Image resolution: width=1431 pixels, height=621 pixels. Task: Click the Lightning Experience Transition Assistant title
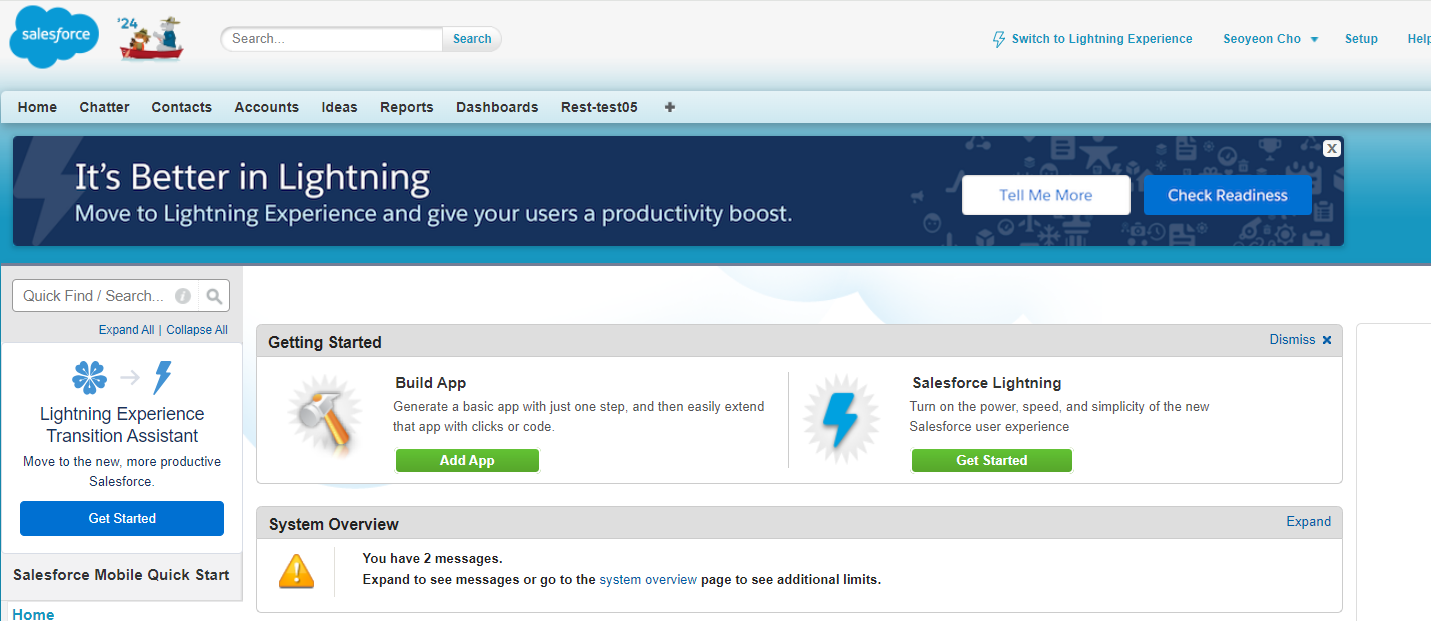pyautogui.click(x=122, y=425)
